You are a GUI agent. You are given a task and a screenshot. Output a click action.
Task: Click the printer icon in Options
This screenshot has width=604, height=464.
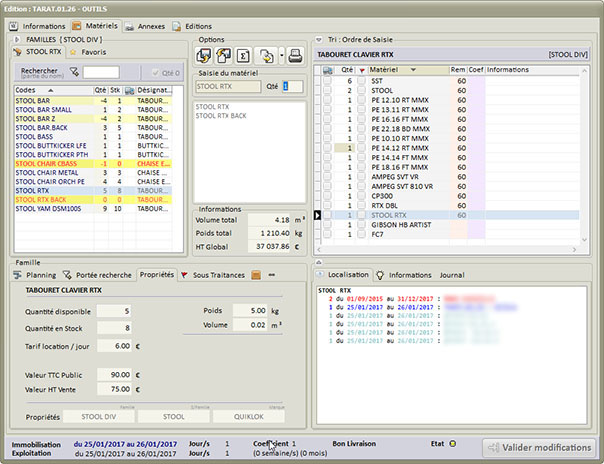(296, 54)
